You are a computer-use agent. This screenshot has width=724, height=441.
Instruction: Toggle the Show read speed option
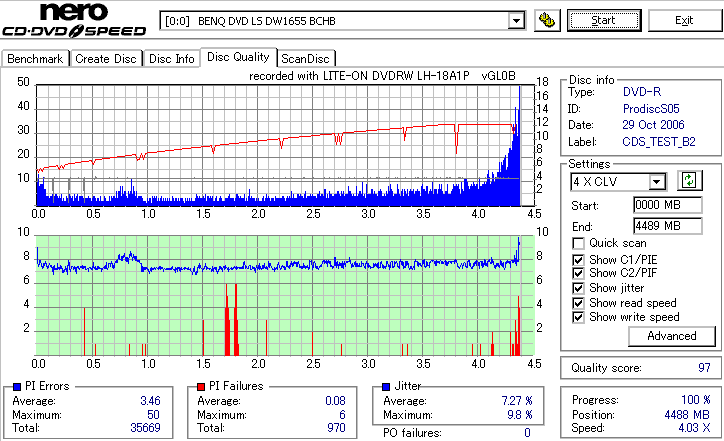point(578,303)
